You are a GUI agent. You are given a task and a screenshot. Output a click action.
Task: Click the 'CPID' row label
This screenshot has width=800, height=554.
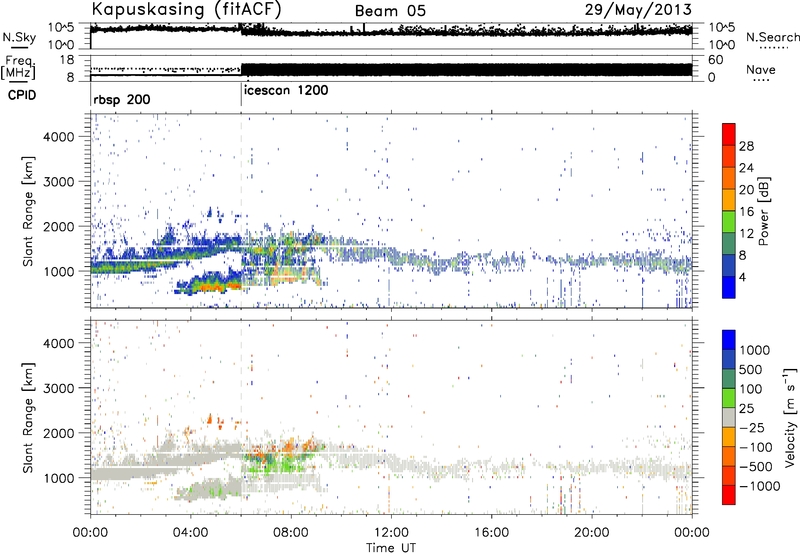[x=22, y=95]
